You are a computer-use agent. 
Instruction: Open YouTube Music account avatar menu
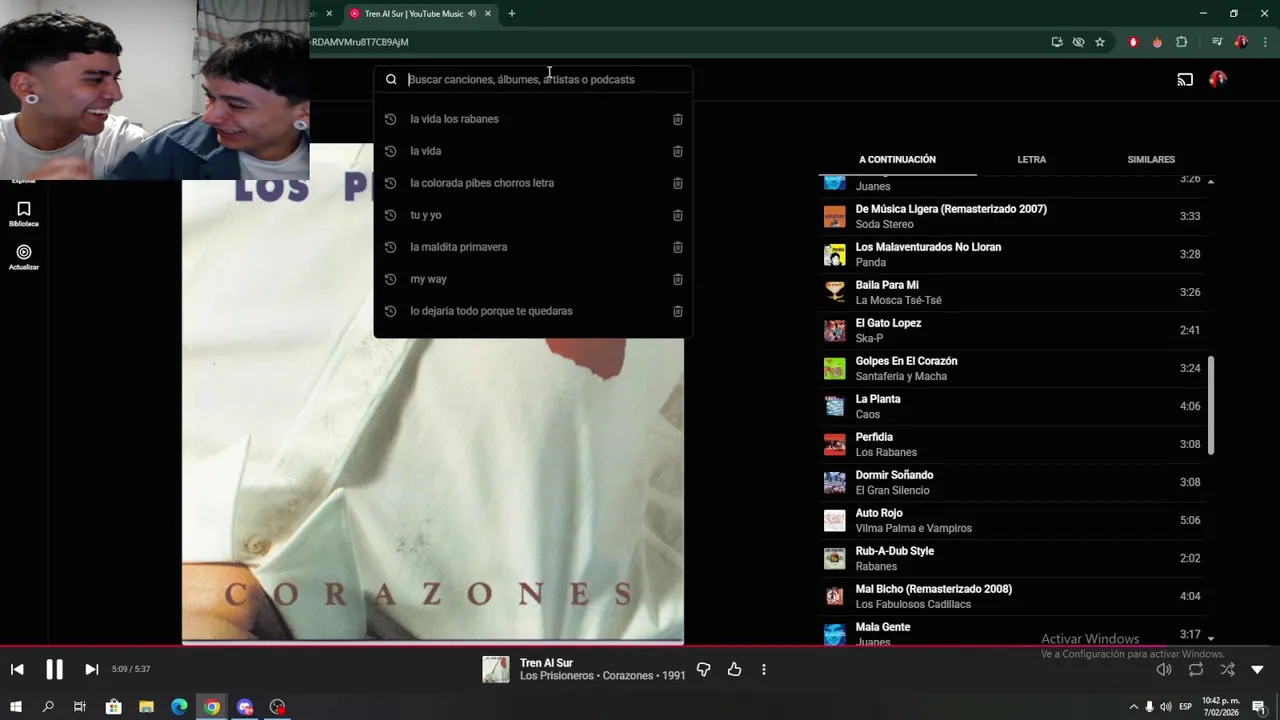pos(1218,79)
